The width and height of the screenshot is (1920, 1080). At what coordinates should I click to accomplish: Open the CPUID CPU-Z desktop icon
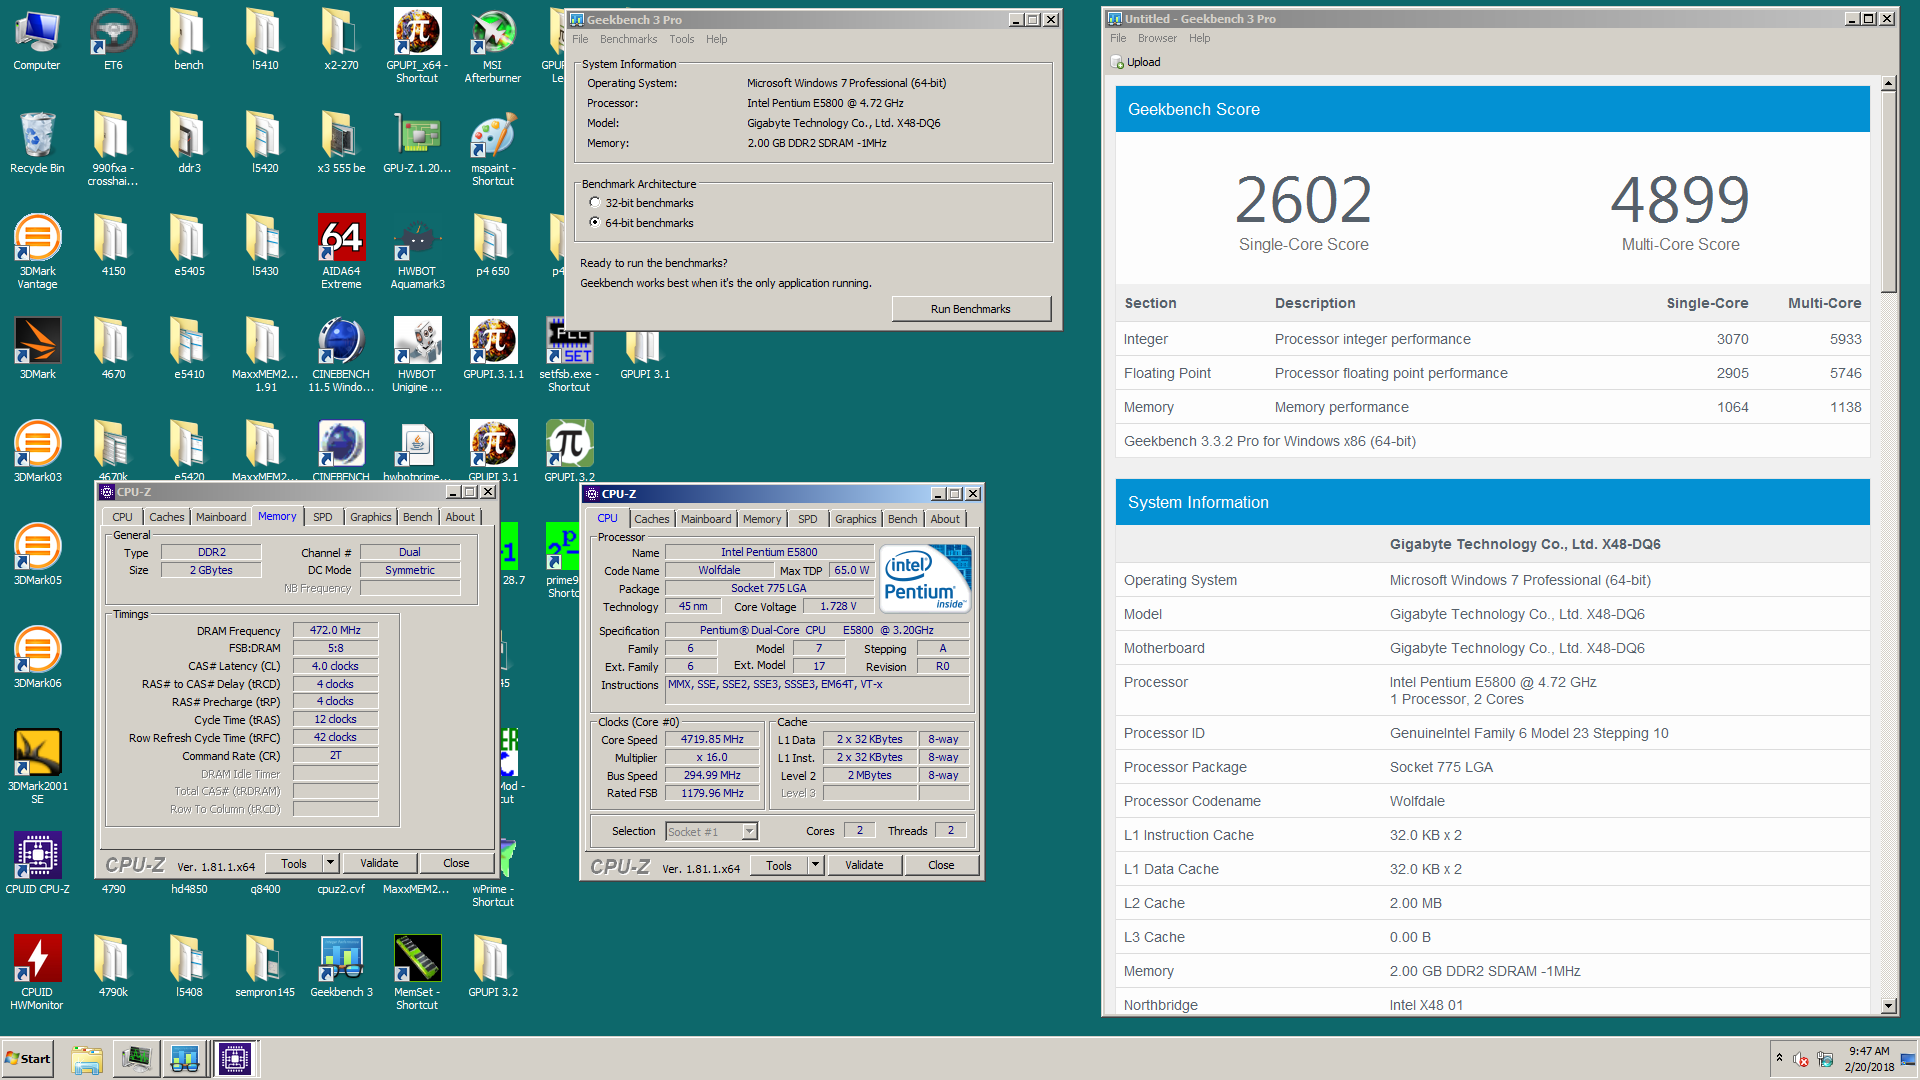pos(37,863)
